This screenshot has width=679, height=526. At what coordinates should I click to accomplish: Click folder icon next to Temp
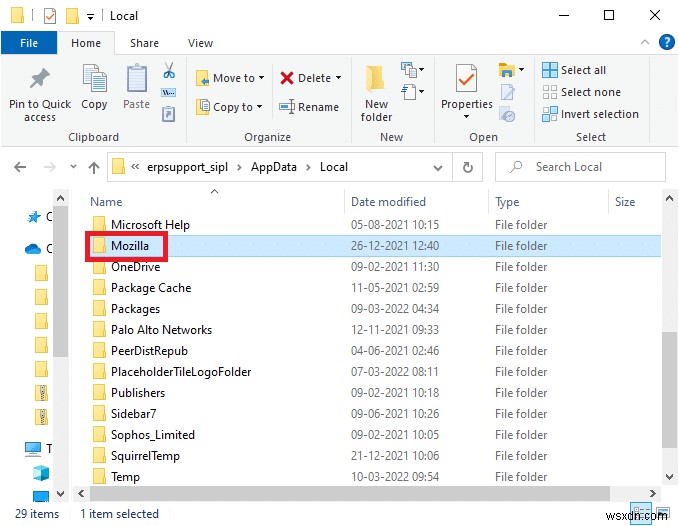tap(99, 476)
